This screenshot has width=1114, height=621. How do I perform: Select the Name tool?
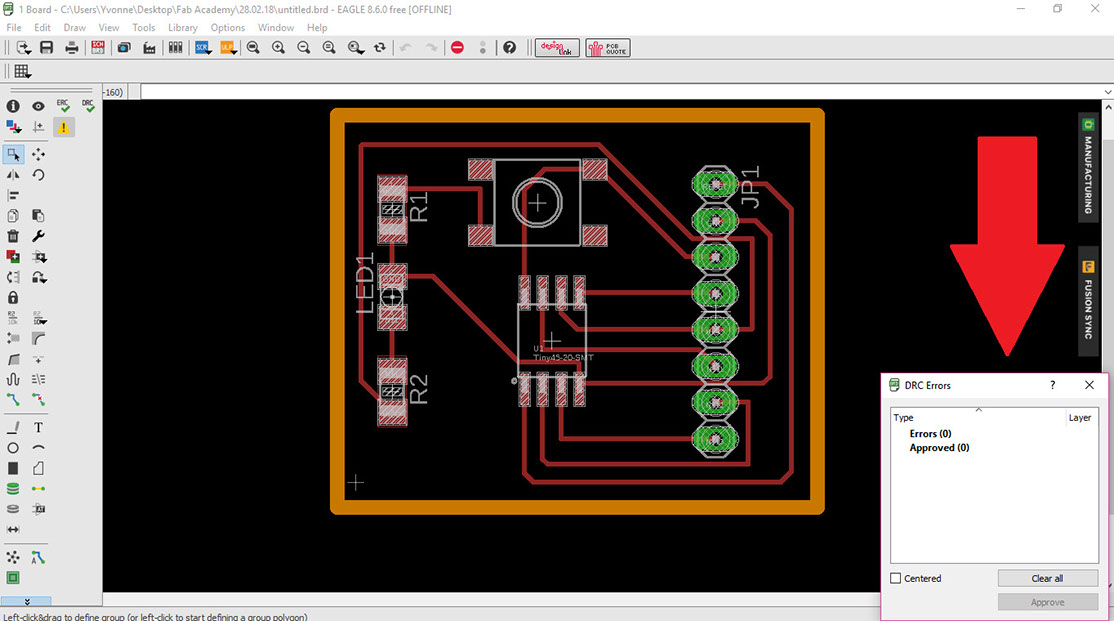click(x=13, y=318)
